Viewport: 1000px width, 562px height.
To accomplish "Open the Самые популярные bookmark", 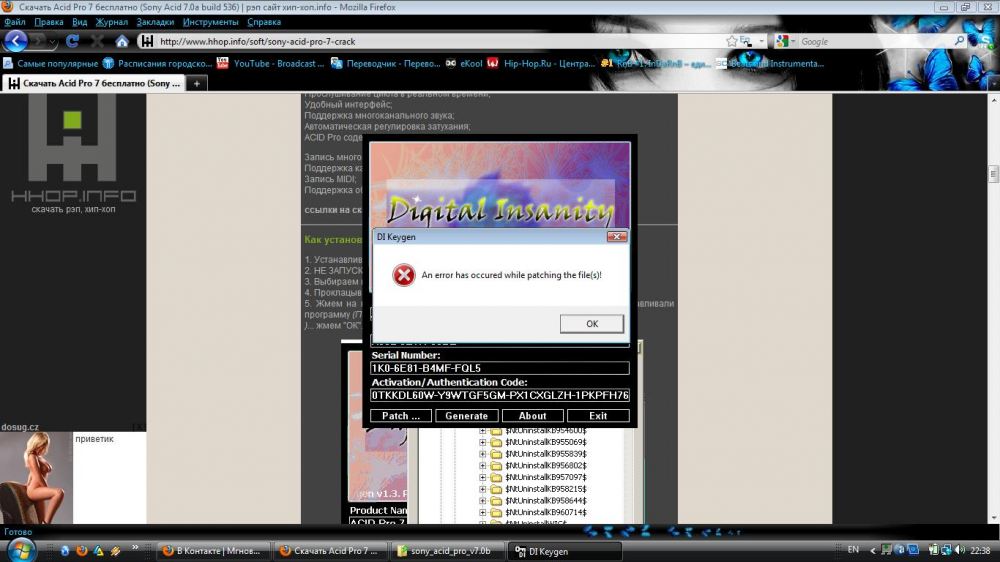I will tap(51, 63).
